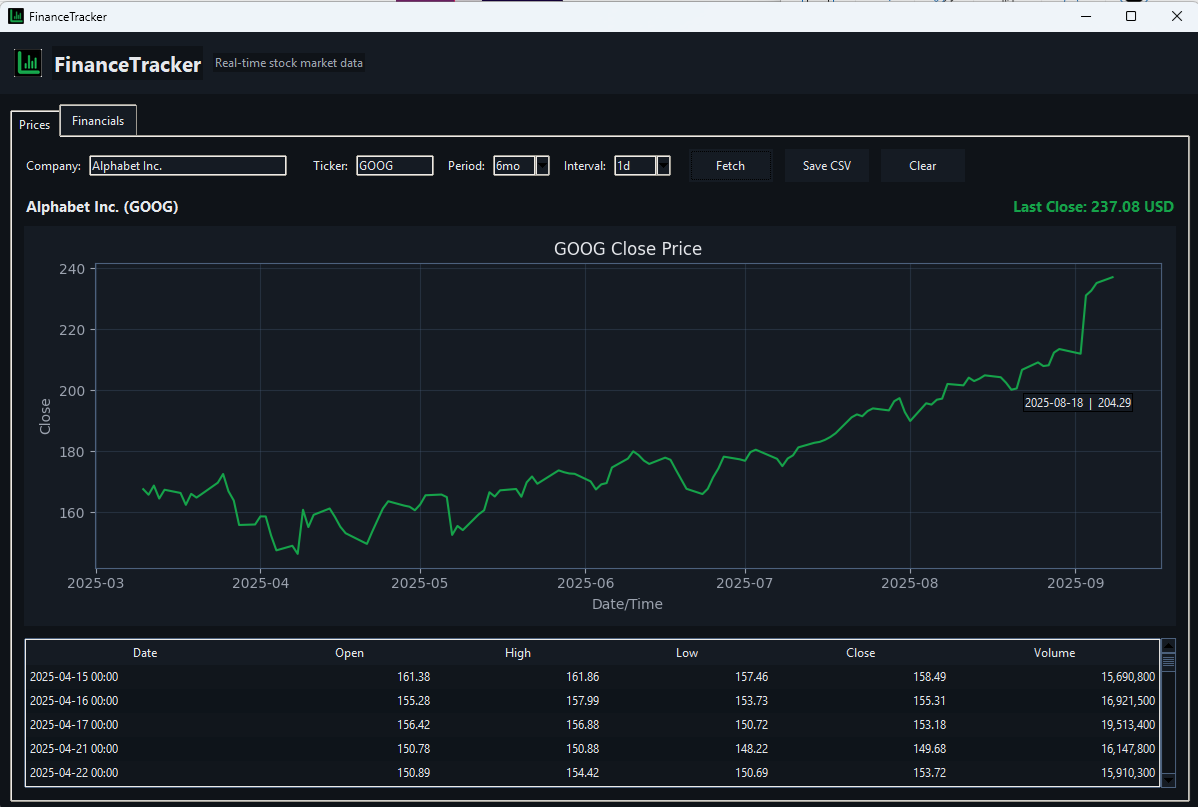Click the table scrollbar down arrow
The width and height of the screenshot is (1198, 807).
point(1167,780)
